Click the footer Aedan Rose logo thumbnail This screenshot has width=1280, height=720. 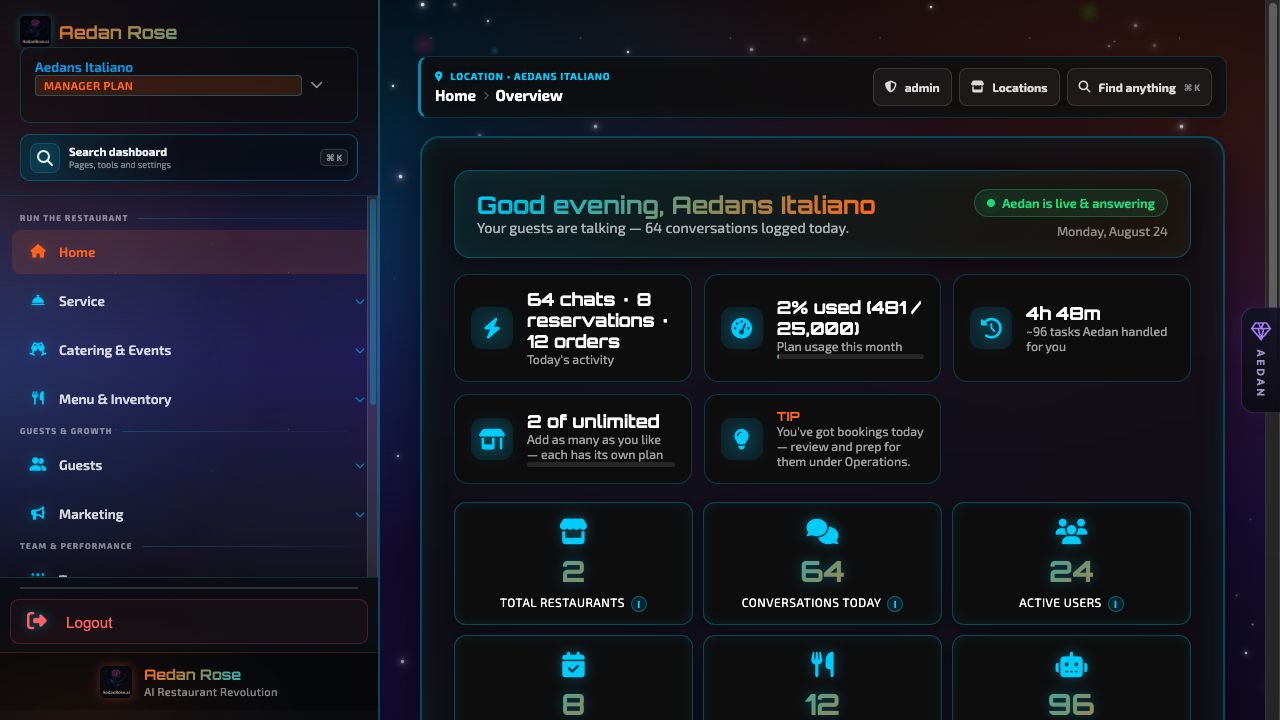116,682
